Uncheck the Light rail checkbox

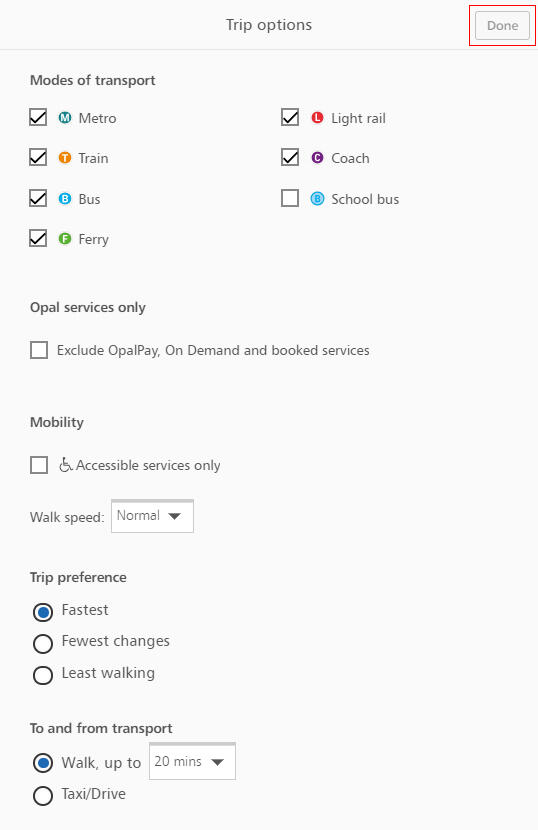pyautogui.click(x=290, y=118)
